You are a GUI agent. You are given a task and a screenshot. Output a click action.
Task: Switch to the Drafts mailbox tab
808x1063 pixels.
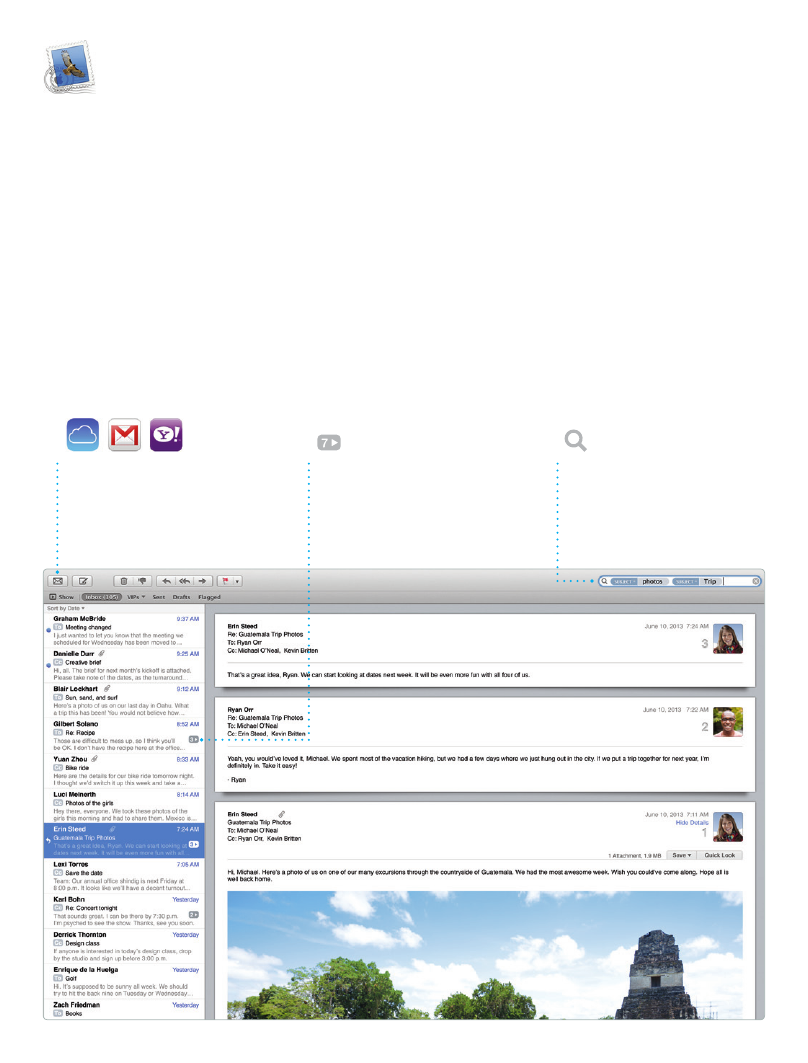click(181, 597)
